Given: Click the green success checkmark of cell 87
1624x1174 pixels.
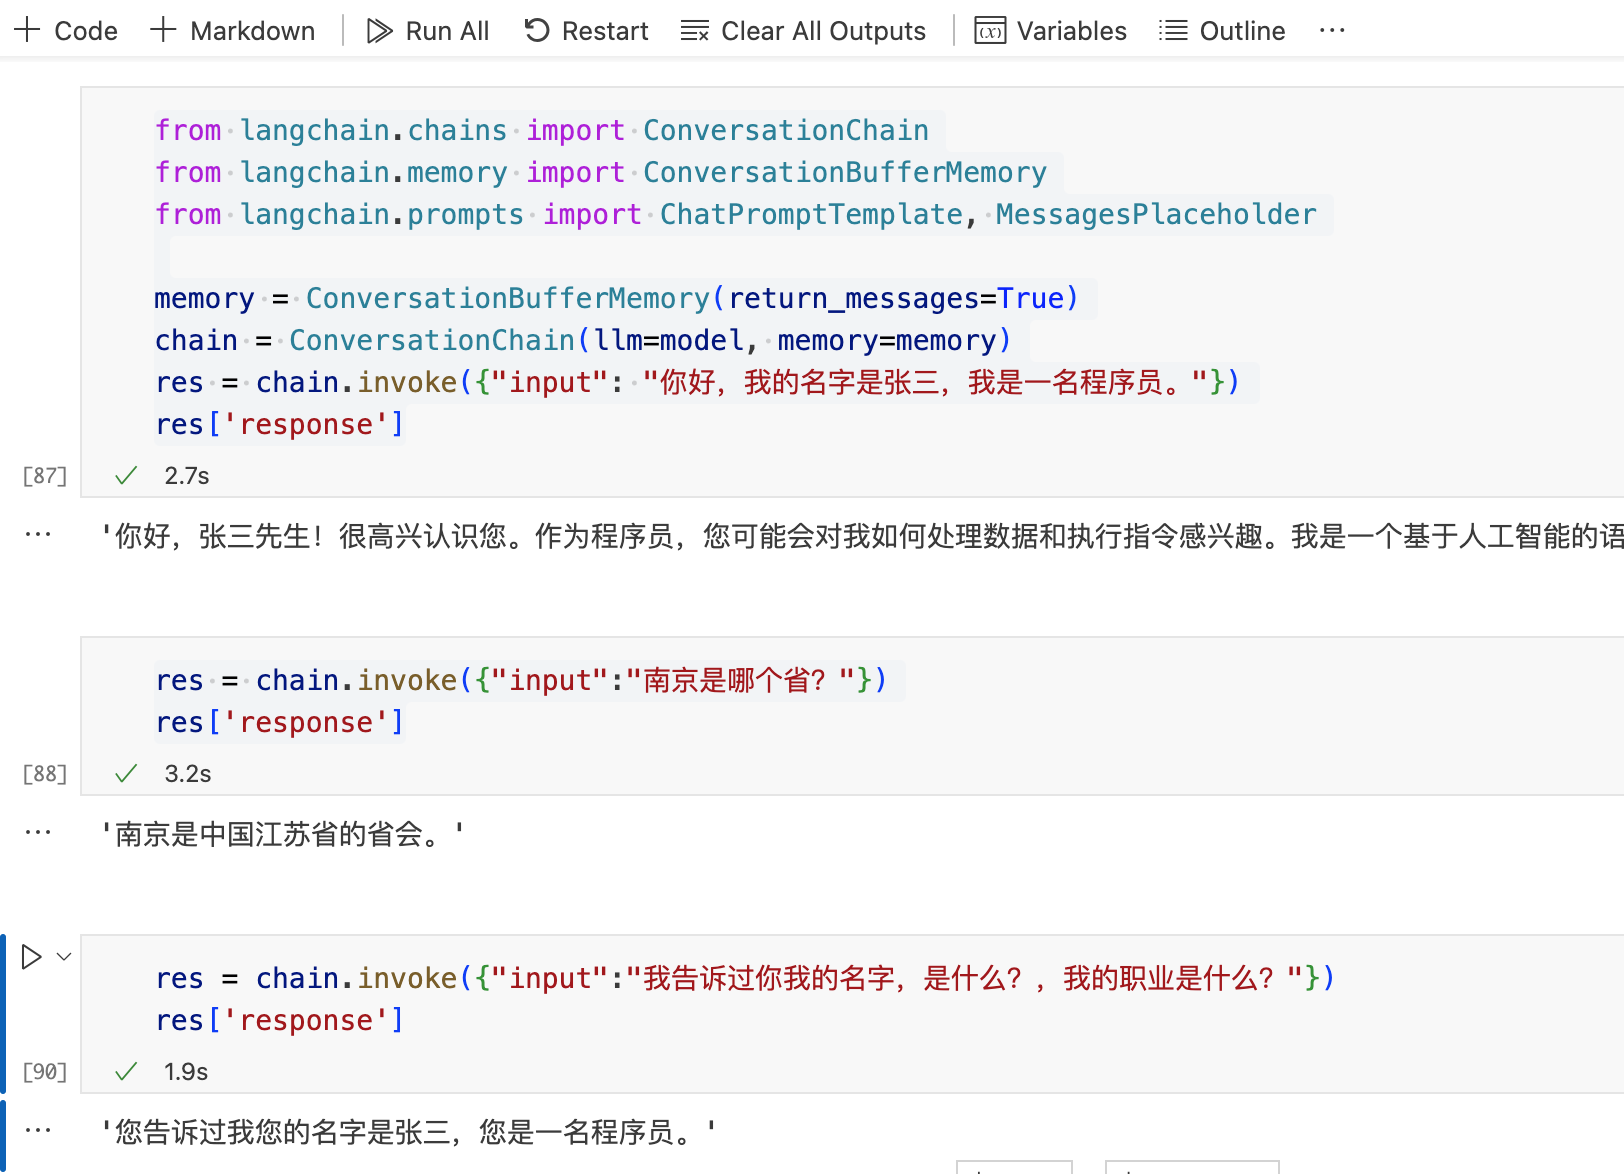Looking at the screenshot, I should click(124, 476).
